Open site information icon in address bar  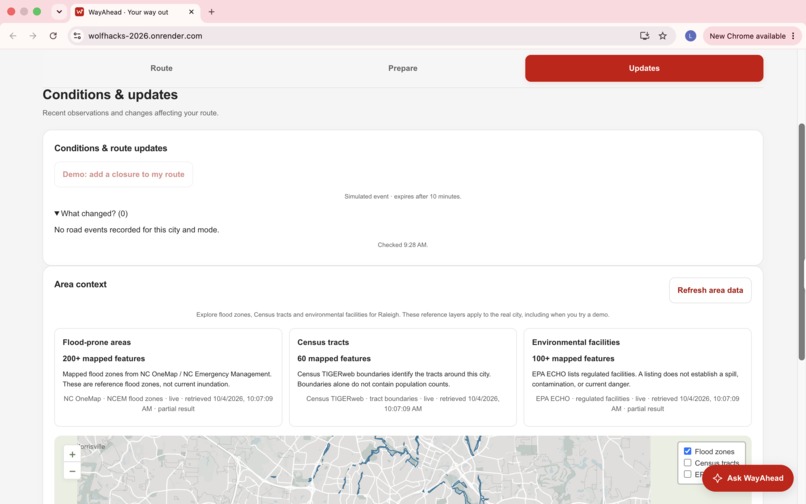(77, 36)
